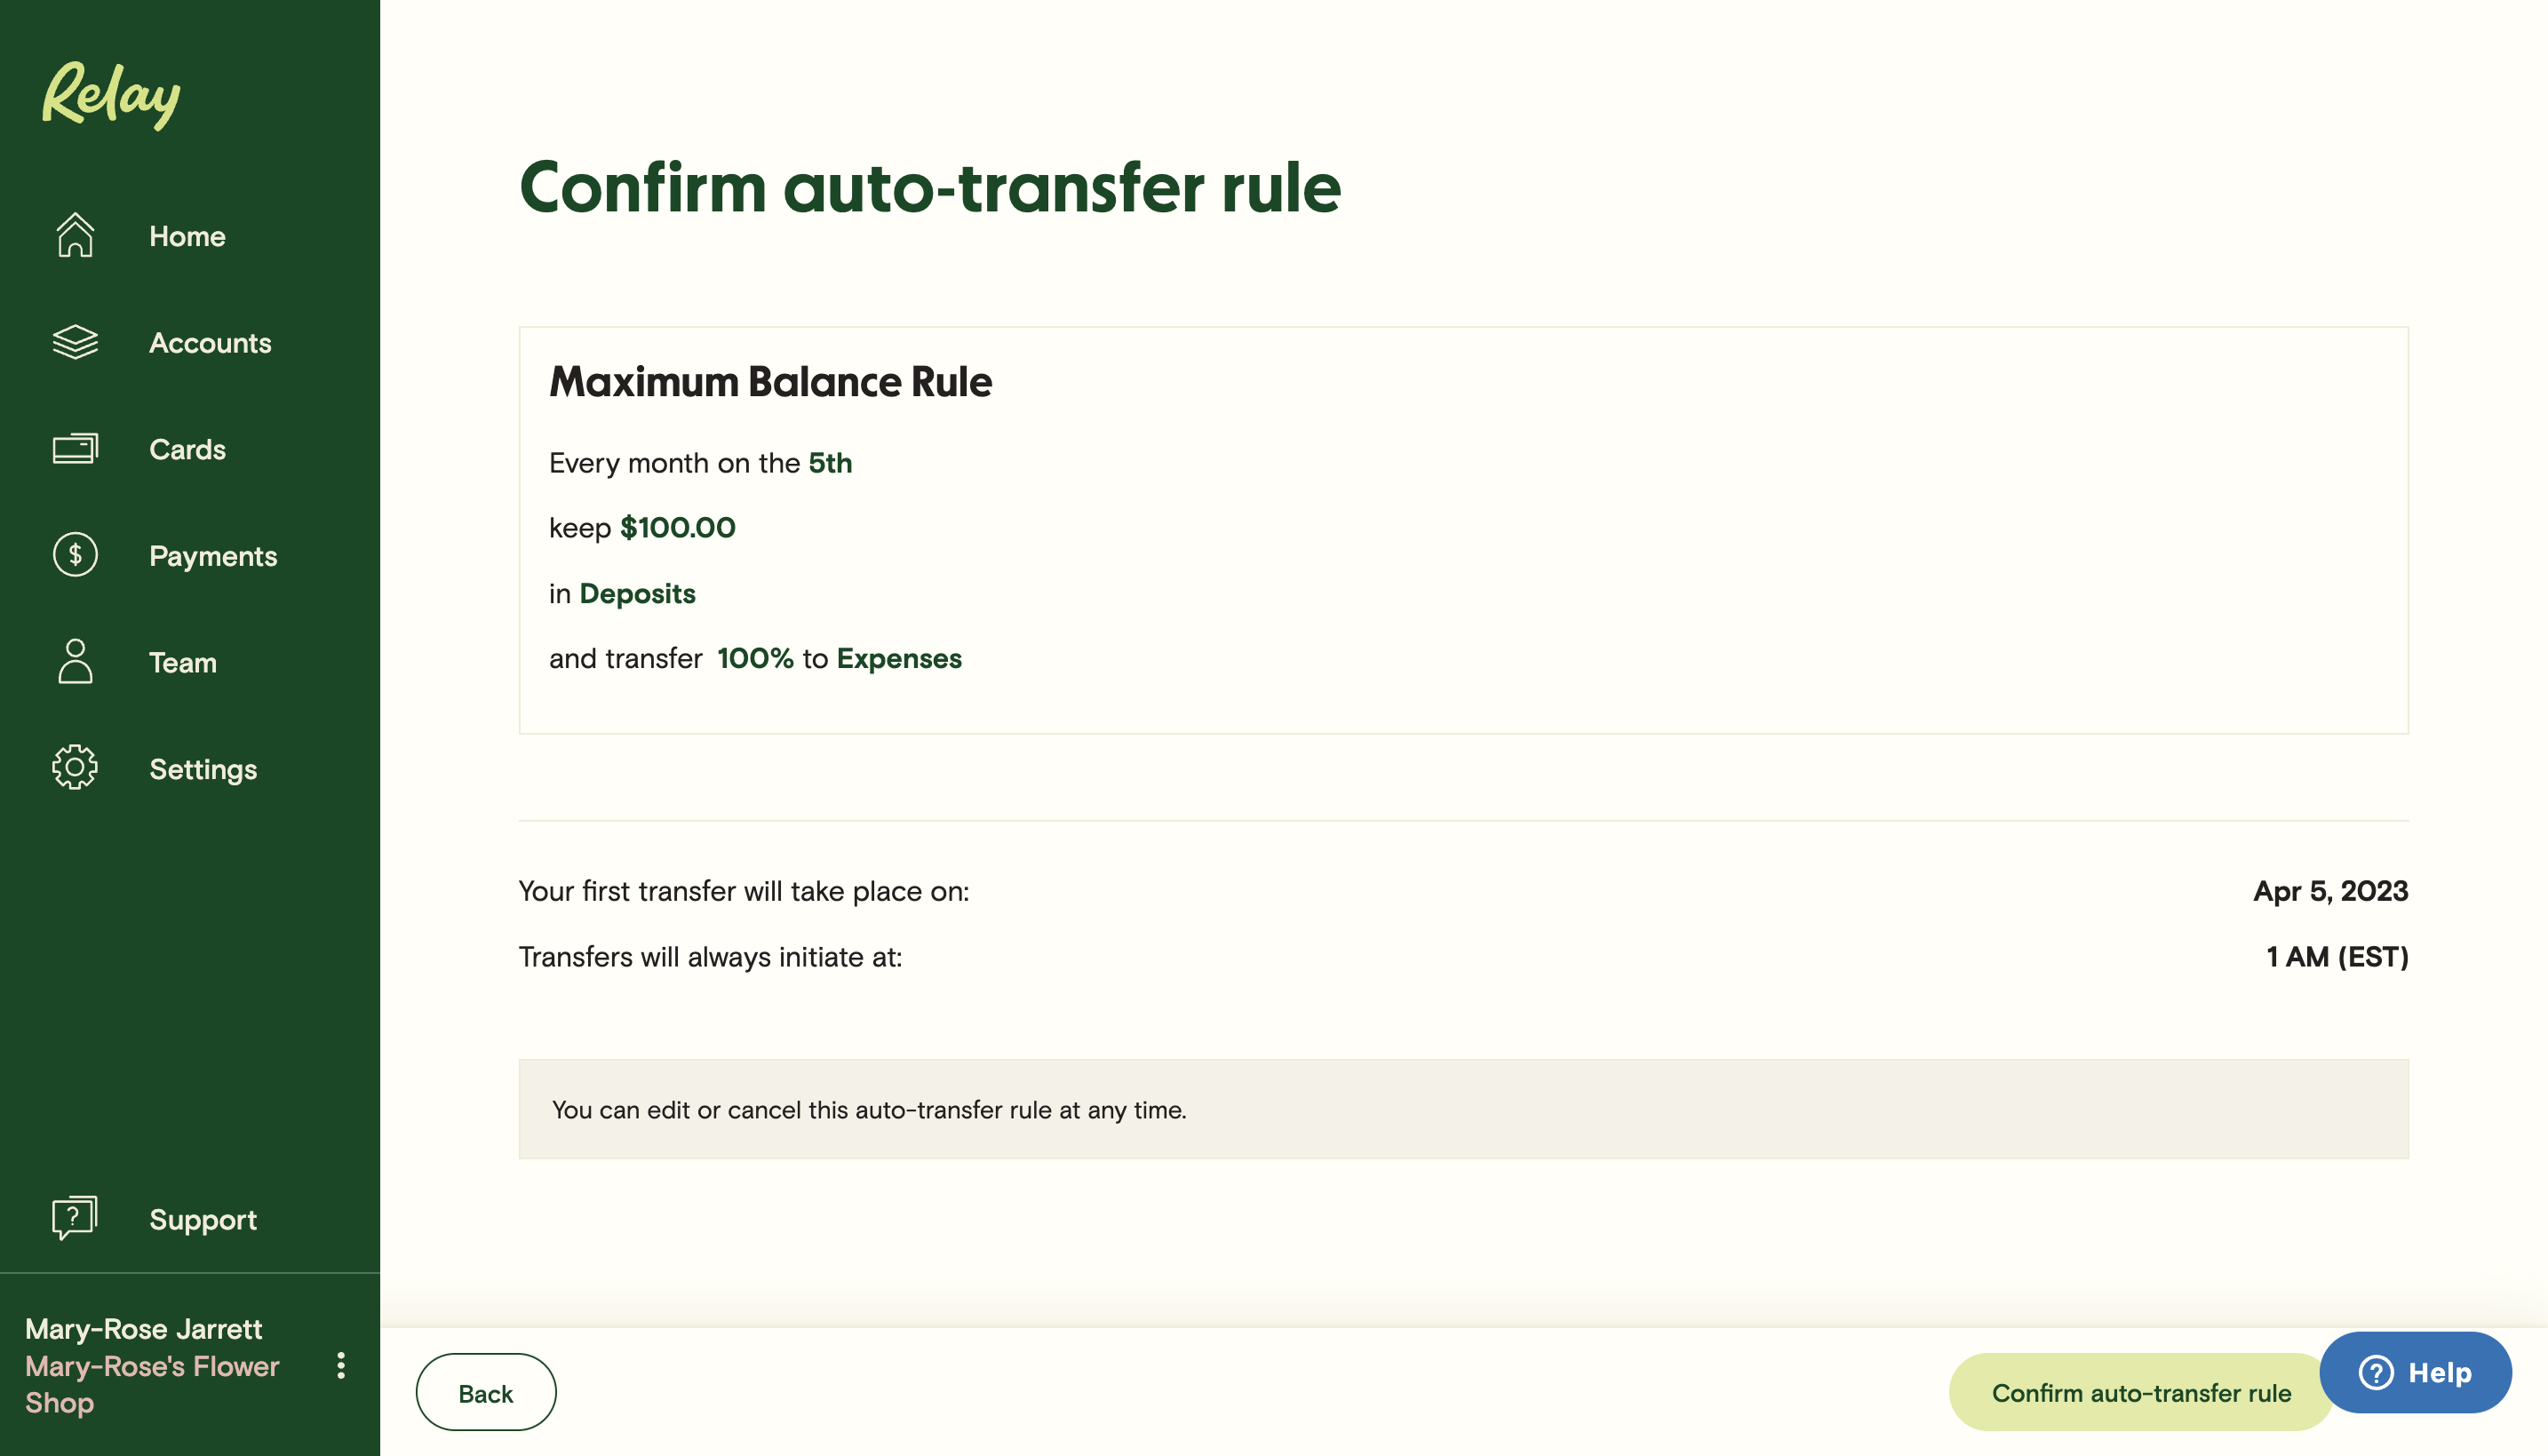Edit the keep amount of $100.00

676,527
